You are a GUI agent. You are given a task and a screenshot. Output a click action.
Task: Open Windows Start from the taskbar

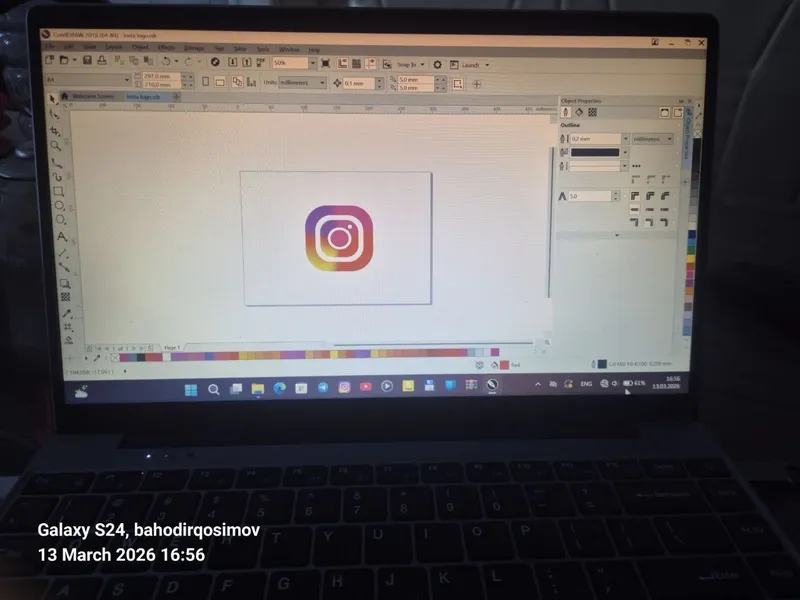(191, 390)
